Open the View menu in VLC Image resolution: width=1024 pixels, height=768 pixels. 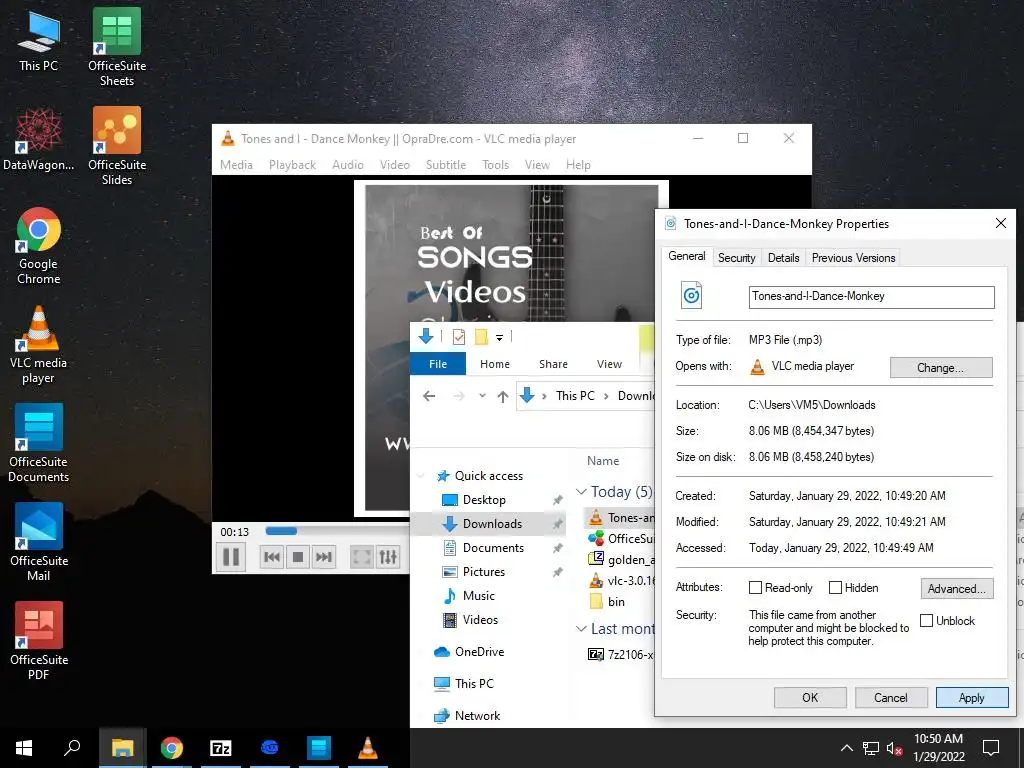(537, 165)
